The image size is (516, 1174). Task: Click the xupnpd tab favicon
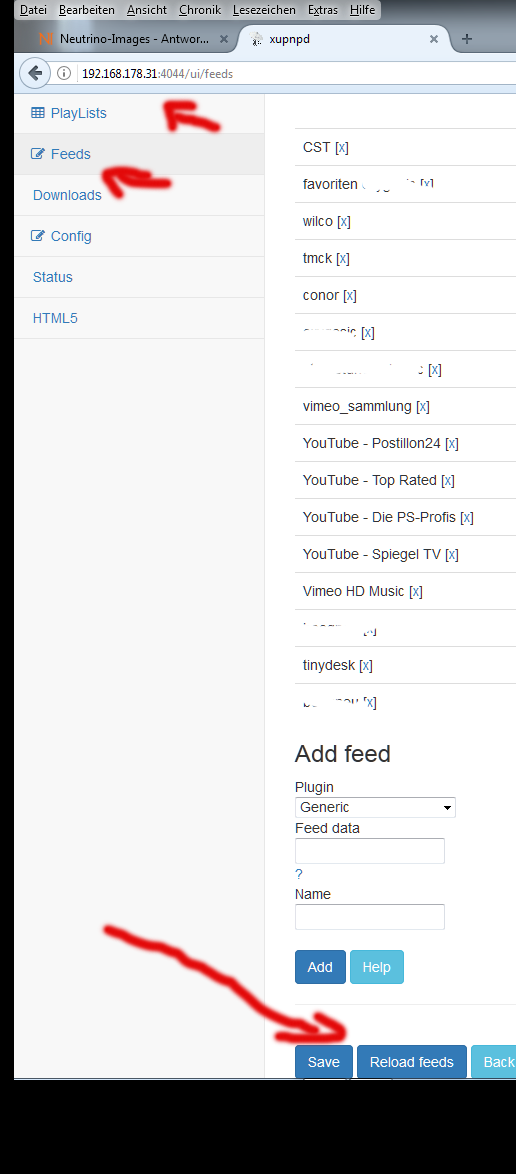click(x=257, y=39)
